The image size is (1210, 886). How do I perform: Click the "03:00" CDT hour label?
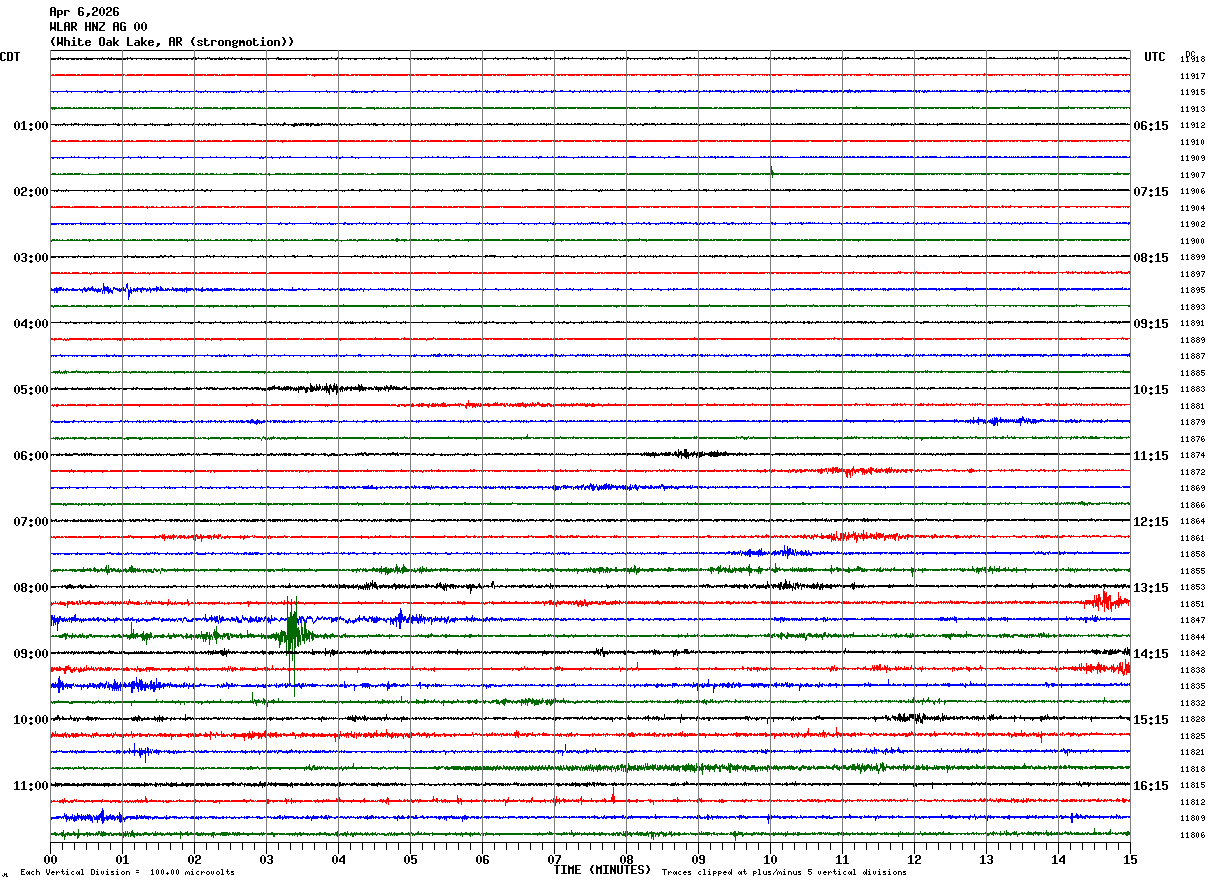tap(31, 258)
